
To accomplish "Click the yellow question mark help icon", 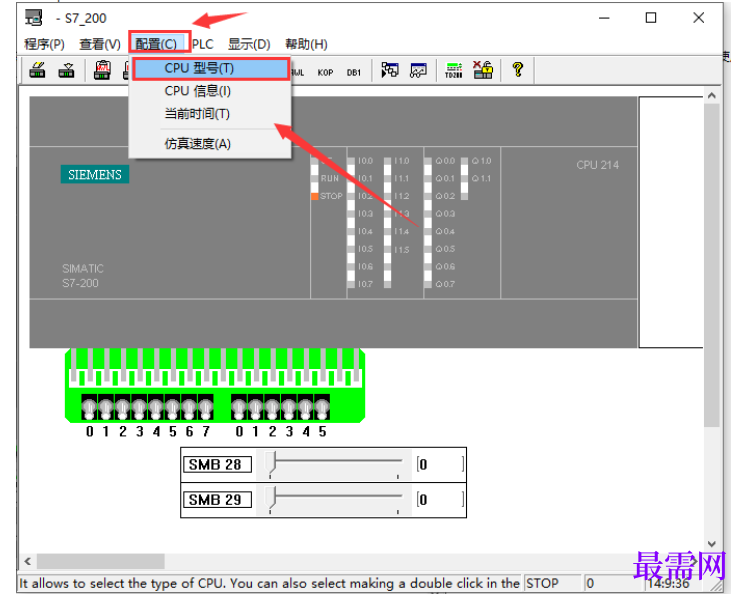I will (x=518, y=70).
